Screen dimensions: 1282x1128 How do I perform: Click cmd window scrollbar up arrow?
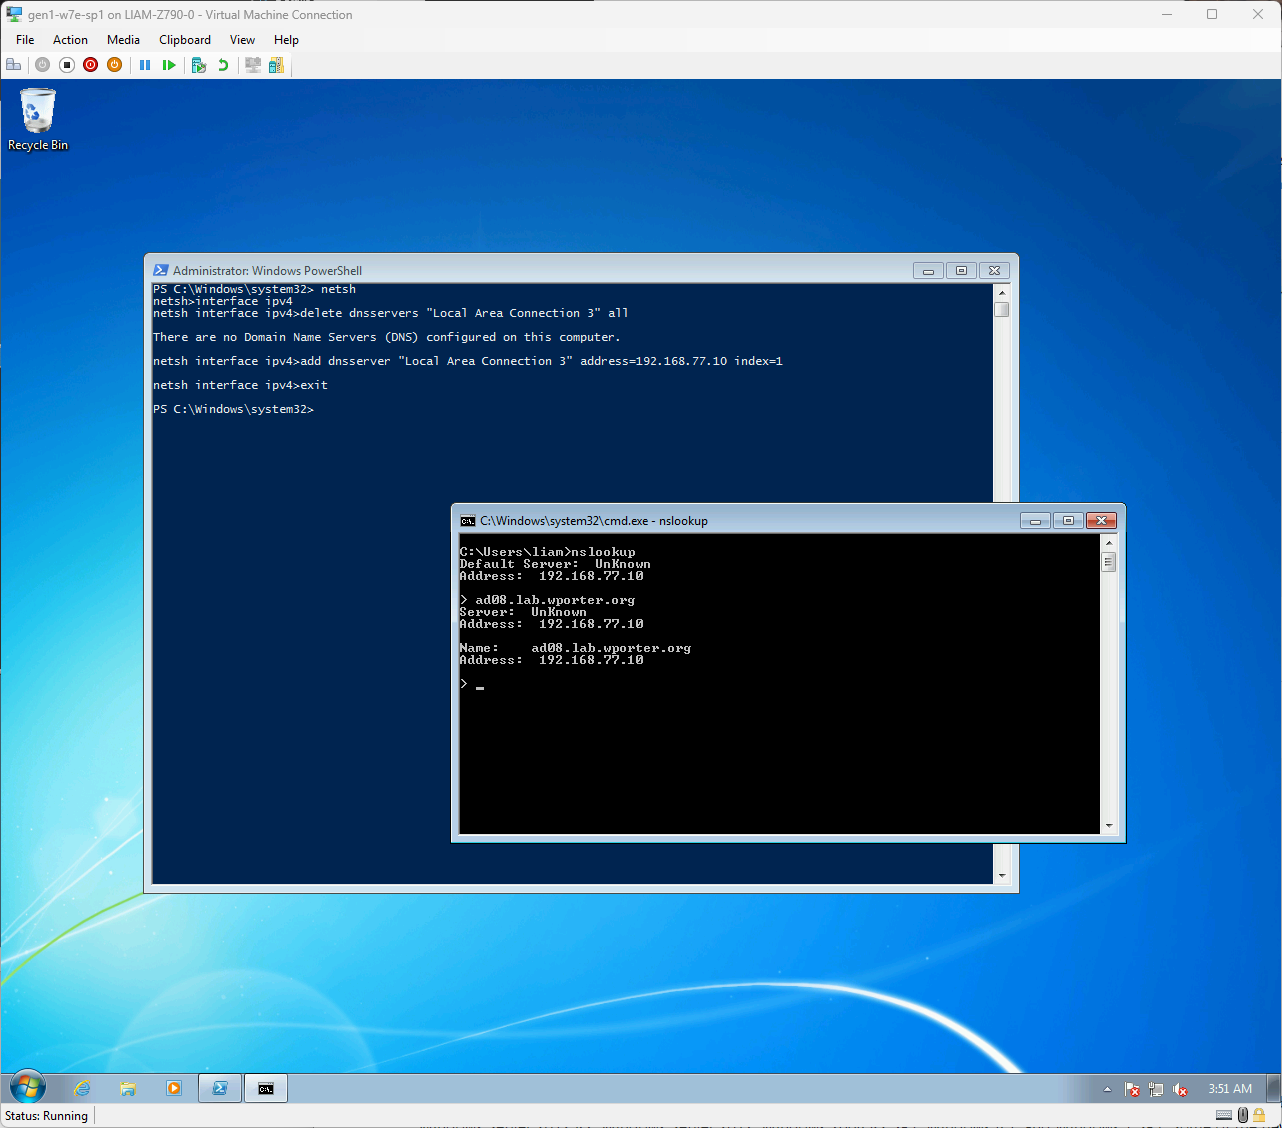point(1108,543)
